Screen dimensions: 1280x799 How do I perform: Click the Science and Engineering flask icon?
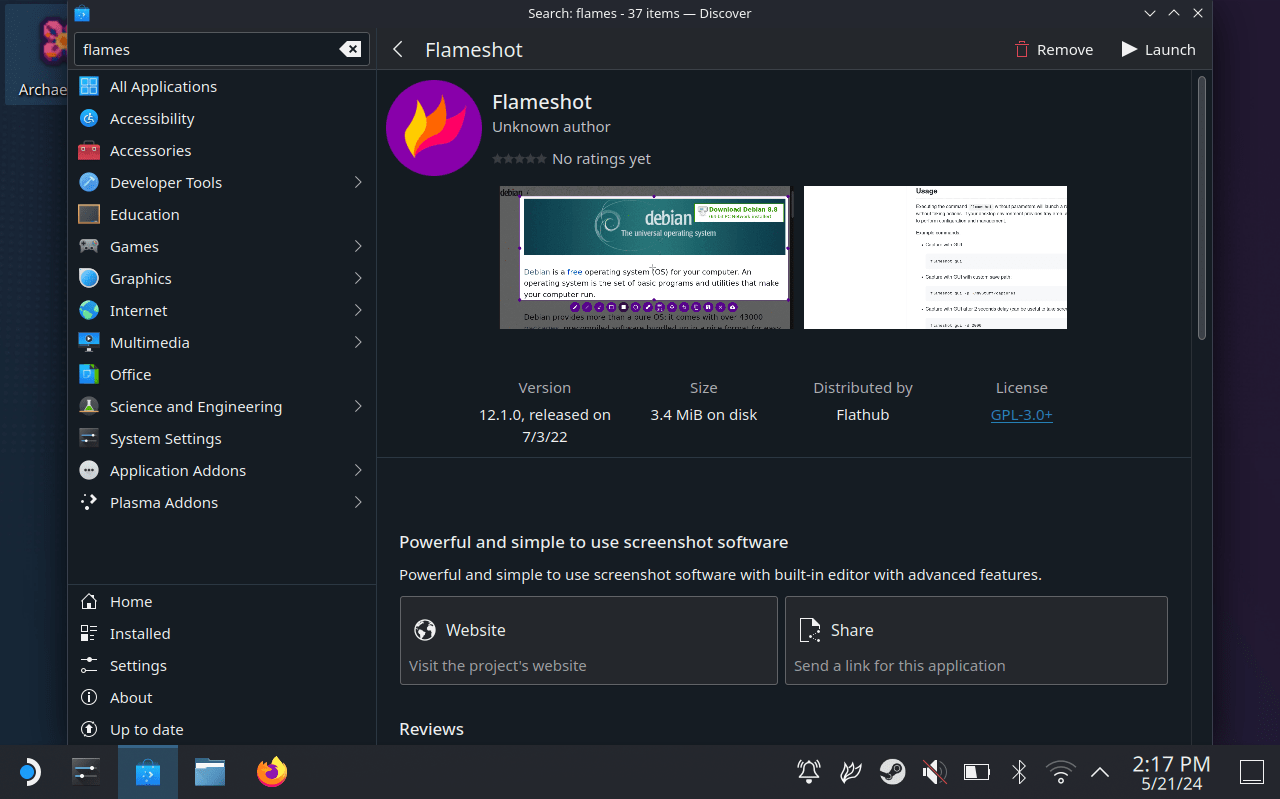point(89,406)
